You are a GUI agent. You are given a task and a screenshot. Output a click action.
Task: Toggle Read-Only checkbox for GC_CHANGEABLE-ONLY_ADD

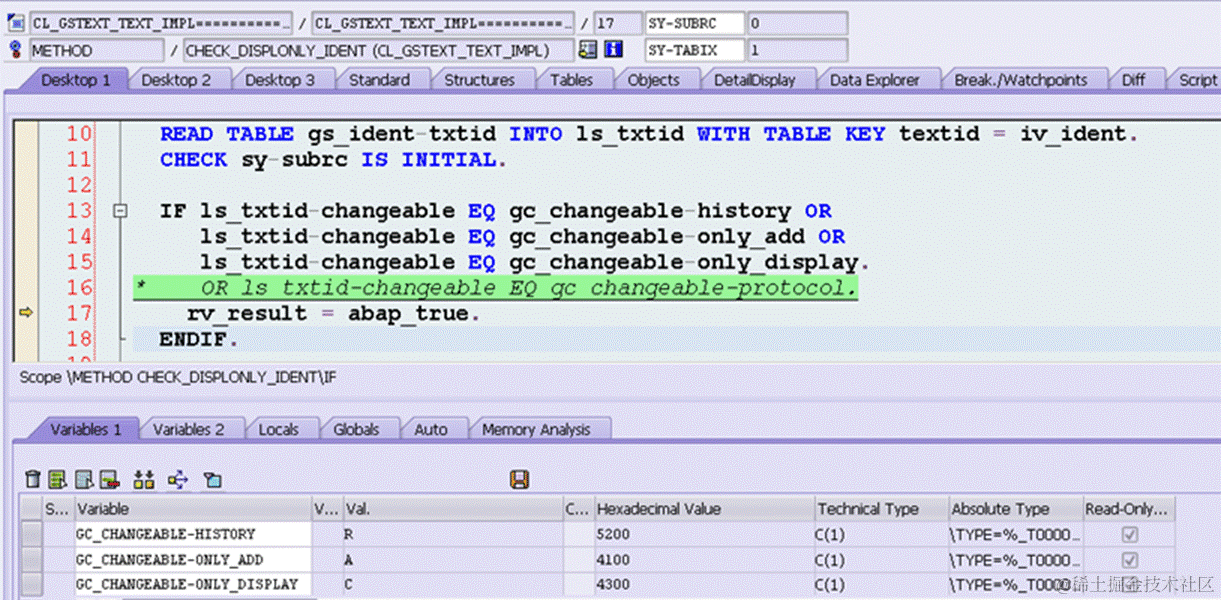click(1130, 560)
